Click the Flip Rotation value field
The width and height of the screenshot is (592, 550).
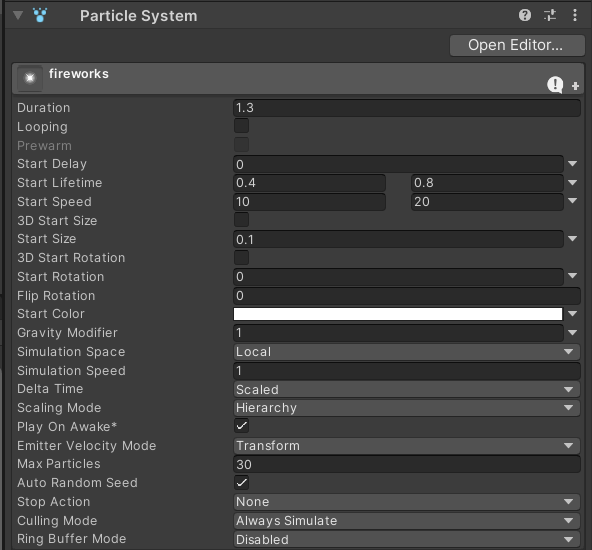(x=407, y=296)
